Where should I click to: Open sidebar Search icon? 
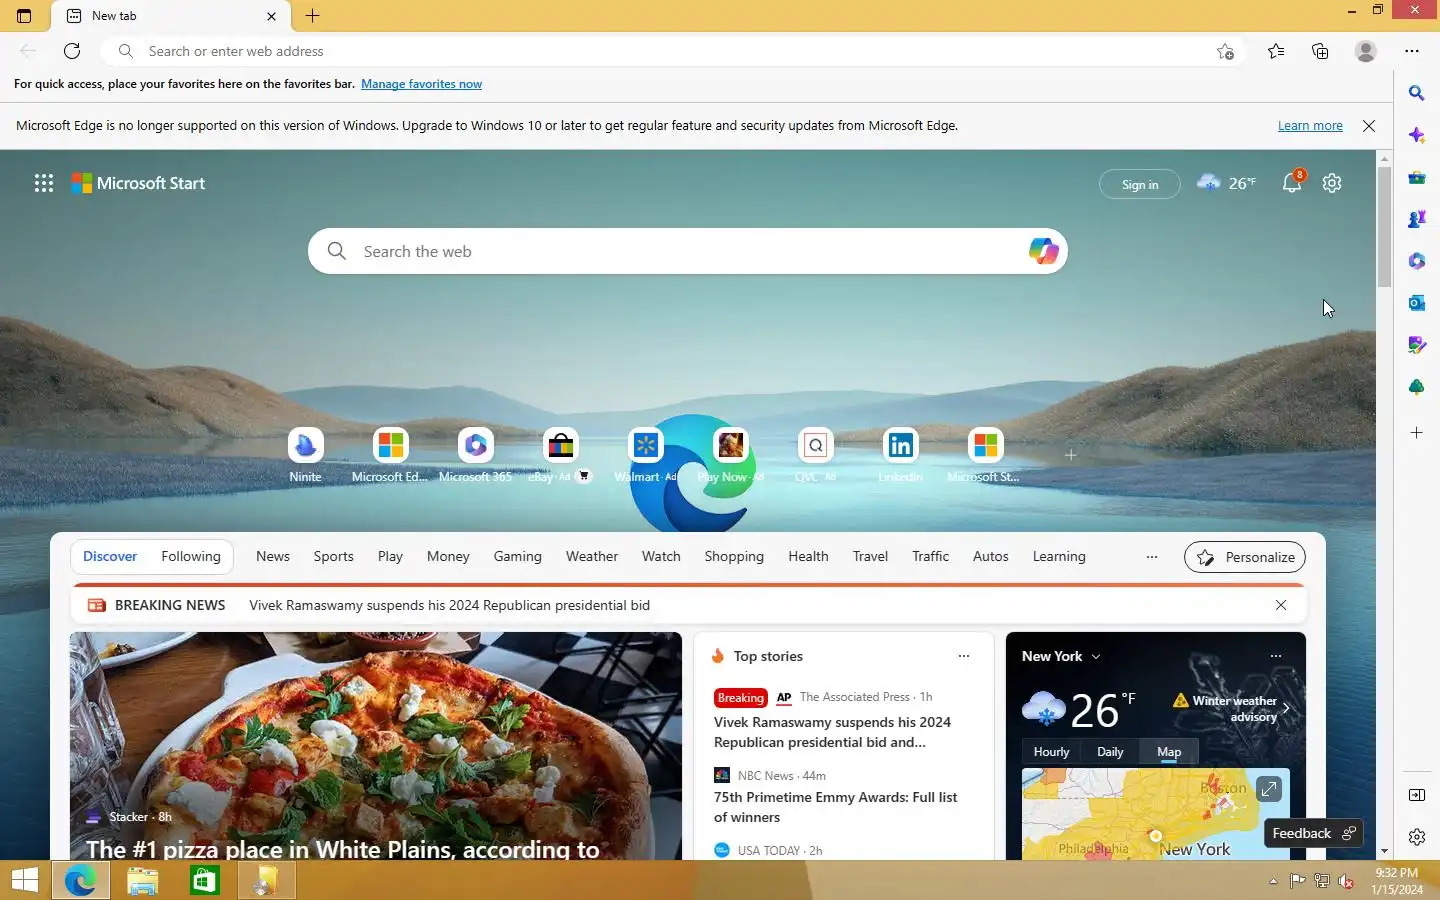(x=1416, y=93)
